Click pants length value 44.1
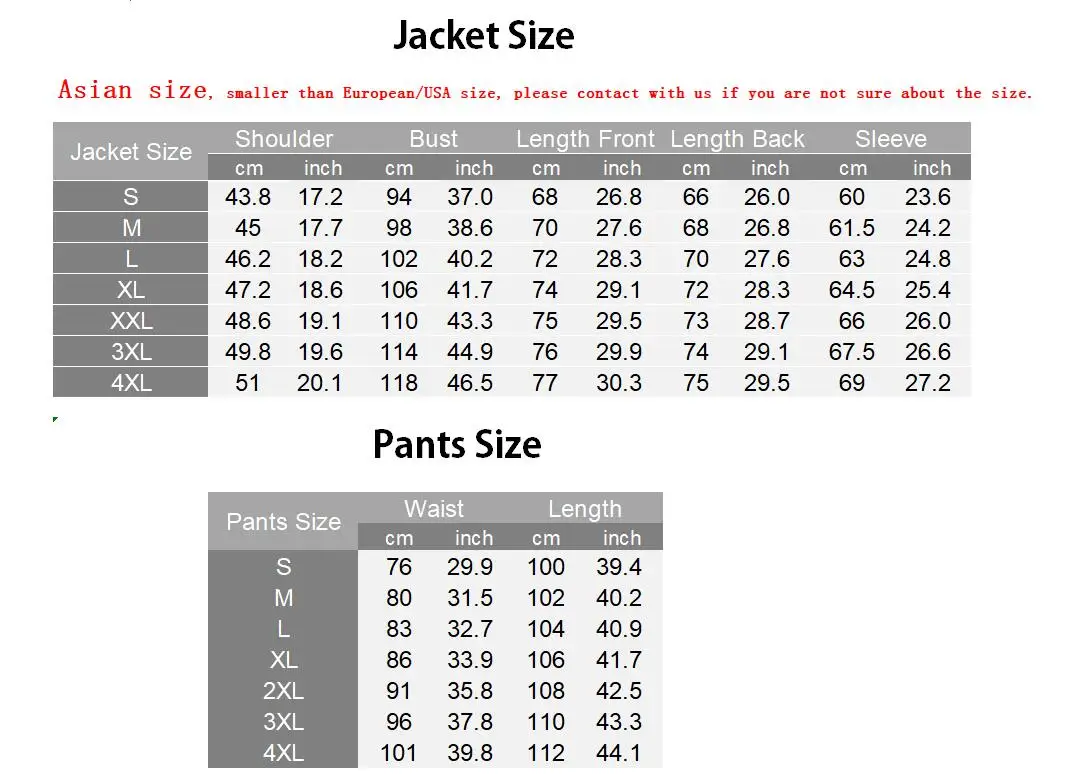1090x781 pixels. (x=618, y=752)
